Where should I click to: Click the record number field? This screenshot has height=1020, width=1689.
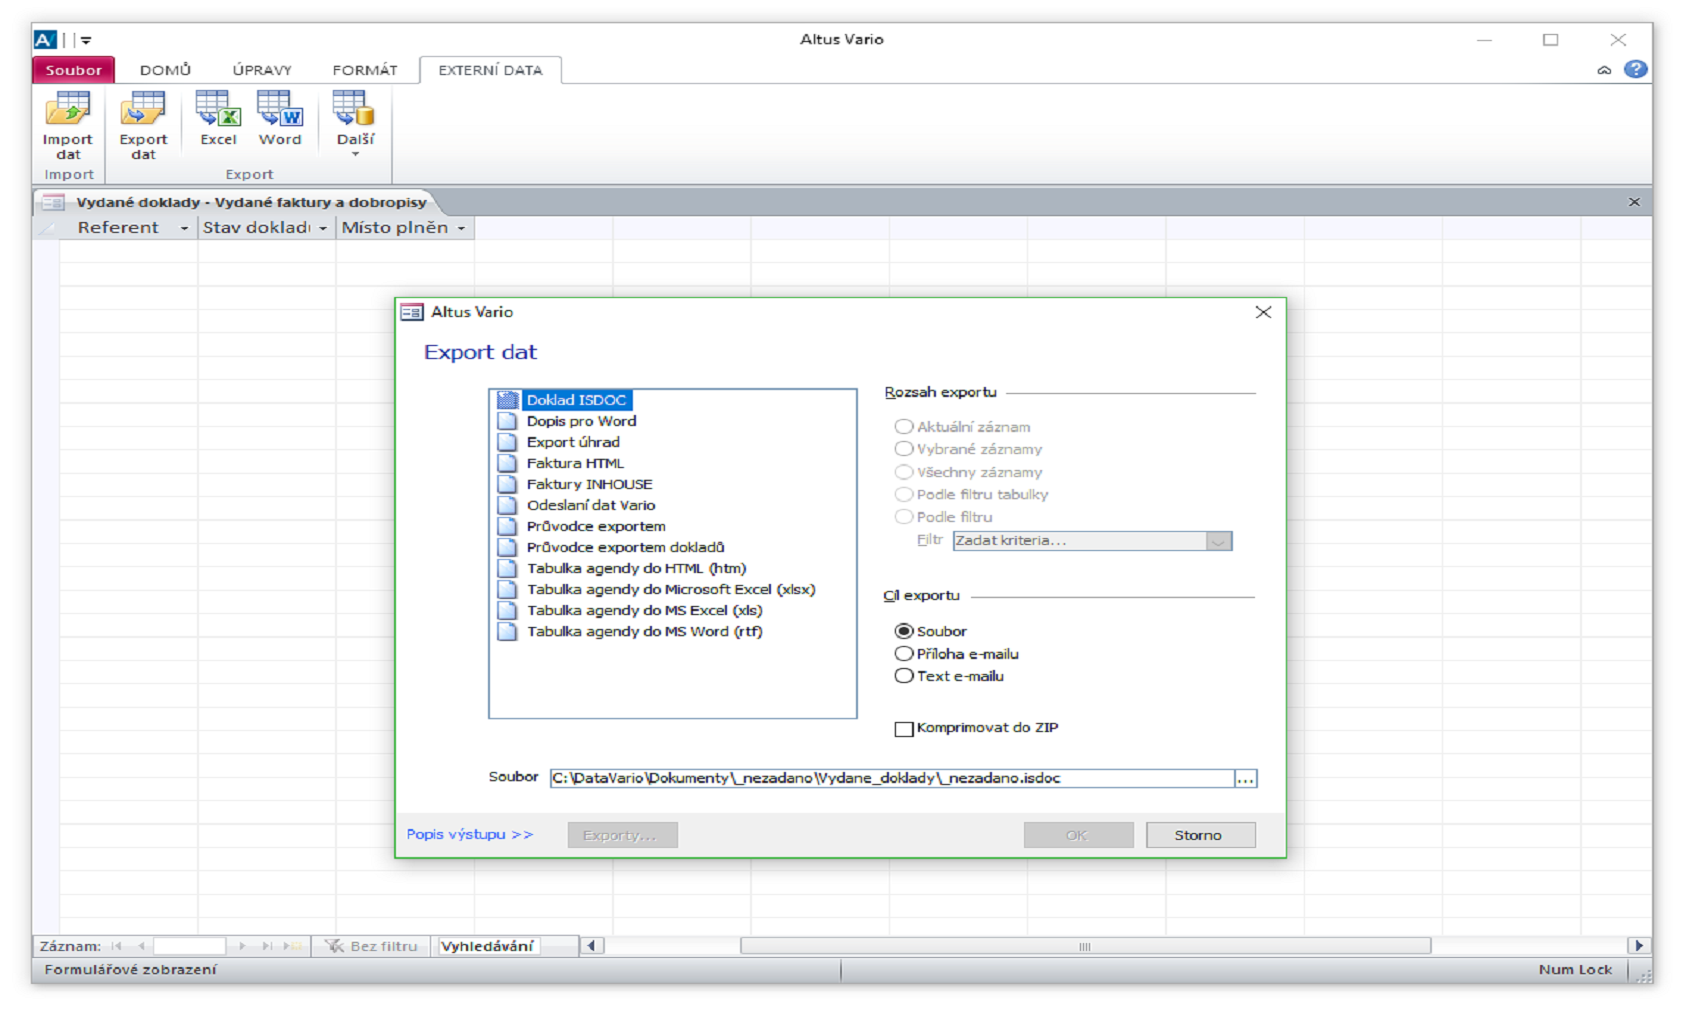click(190, 946)
